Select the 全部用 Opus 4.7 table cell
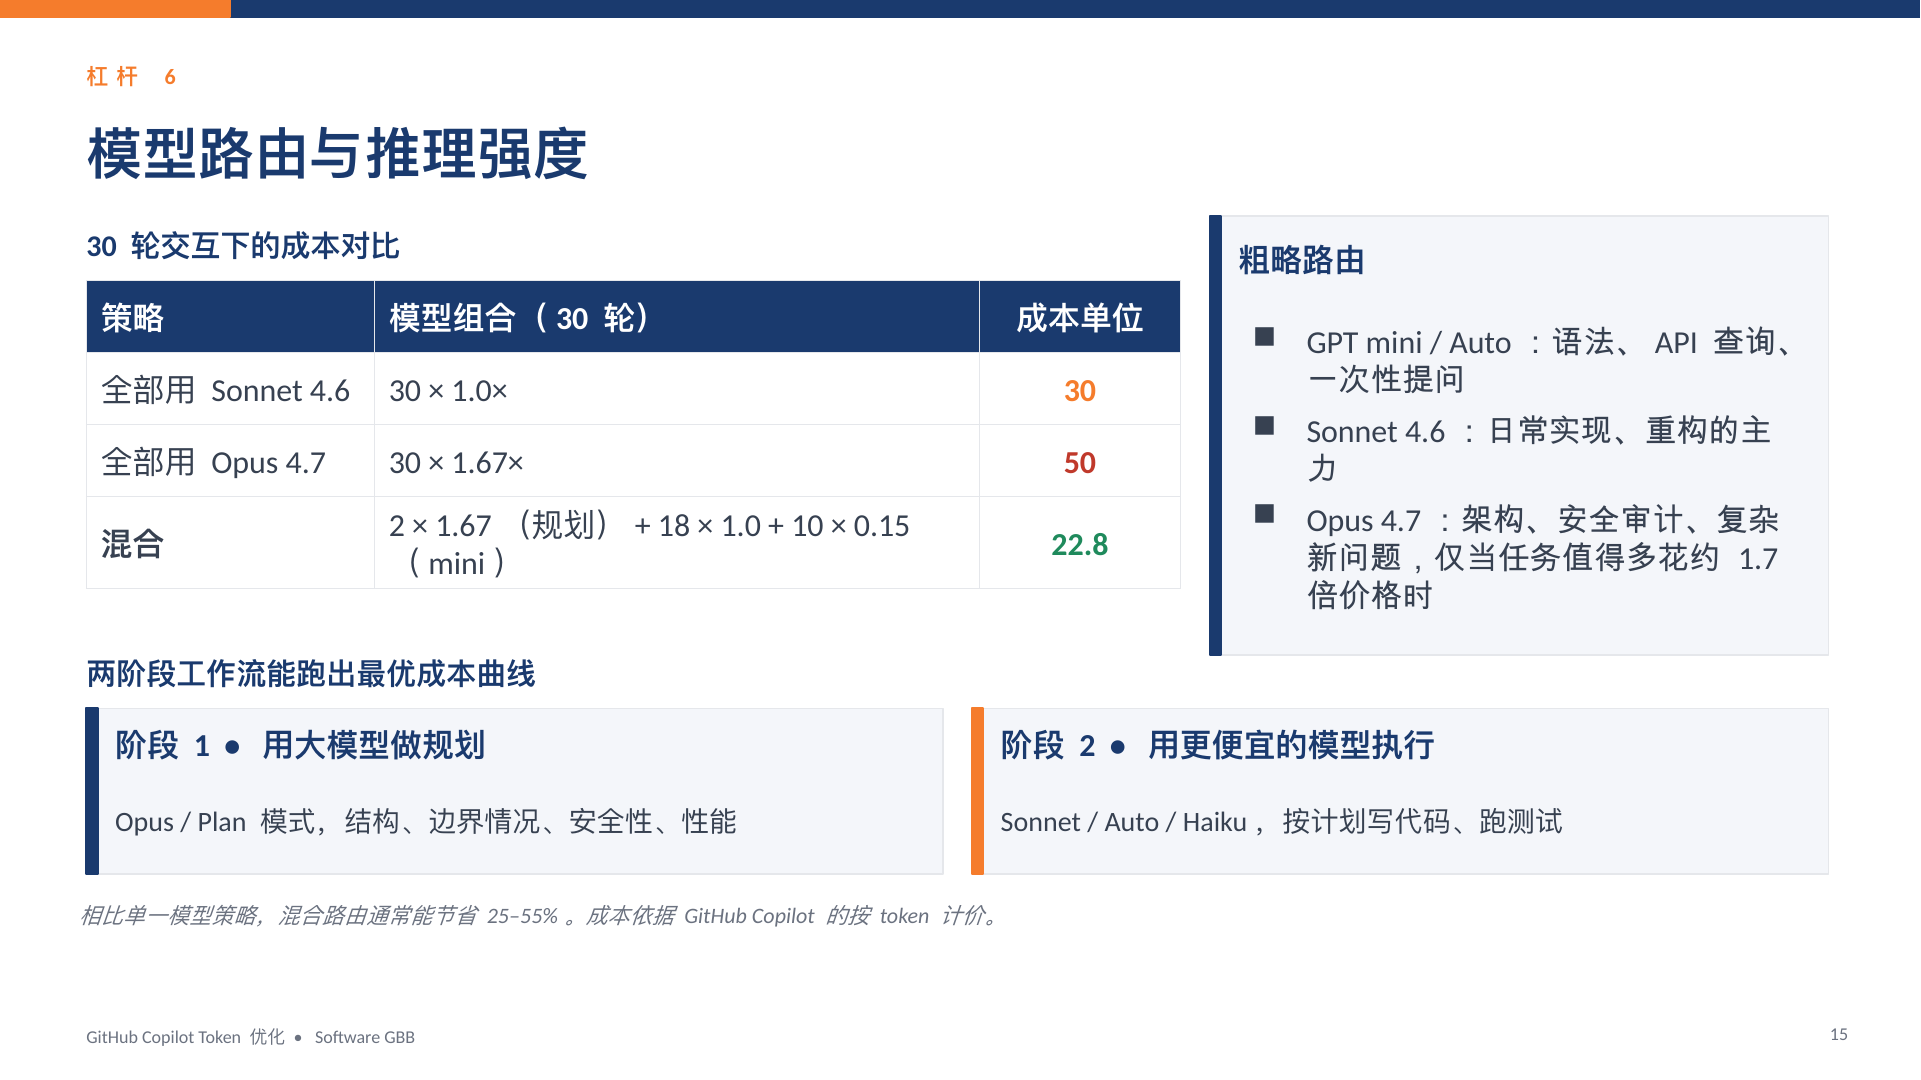 click(230, 462)
